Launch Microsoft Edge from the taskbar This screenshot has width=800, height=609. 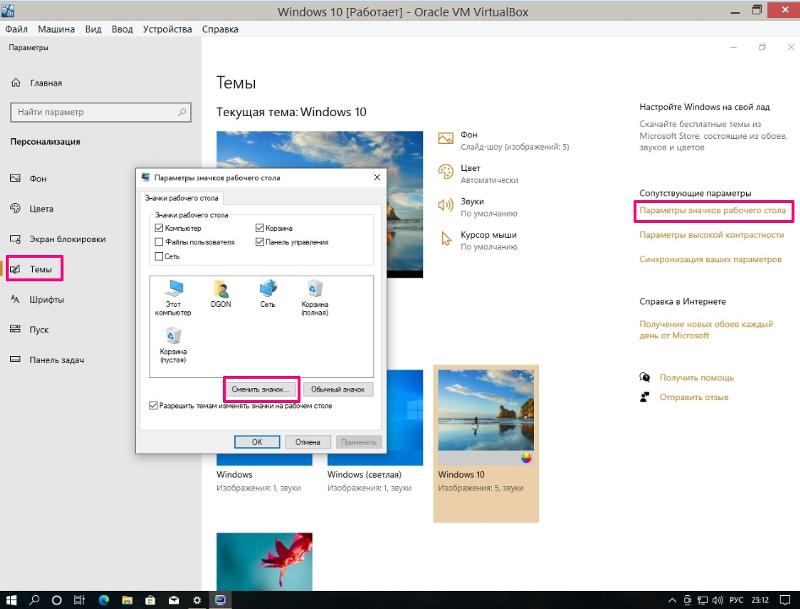coord(103,600)
